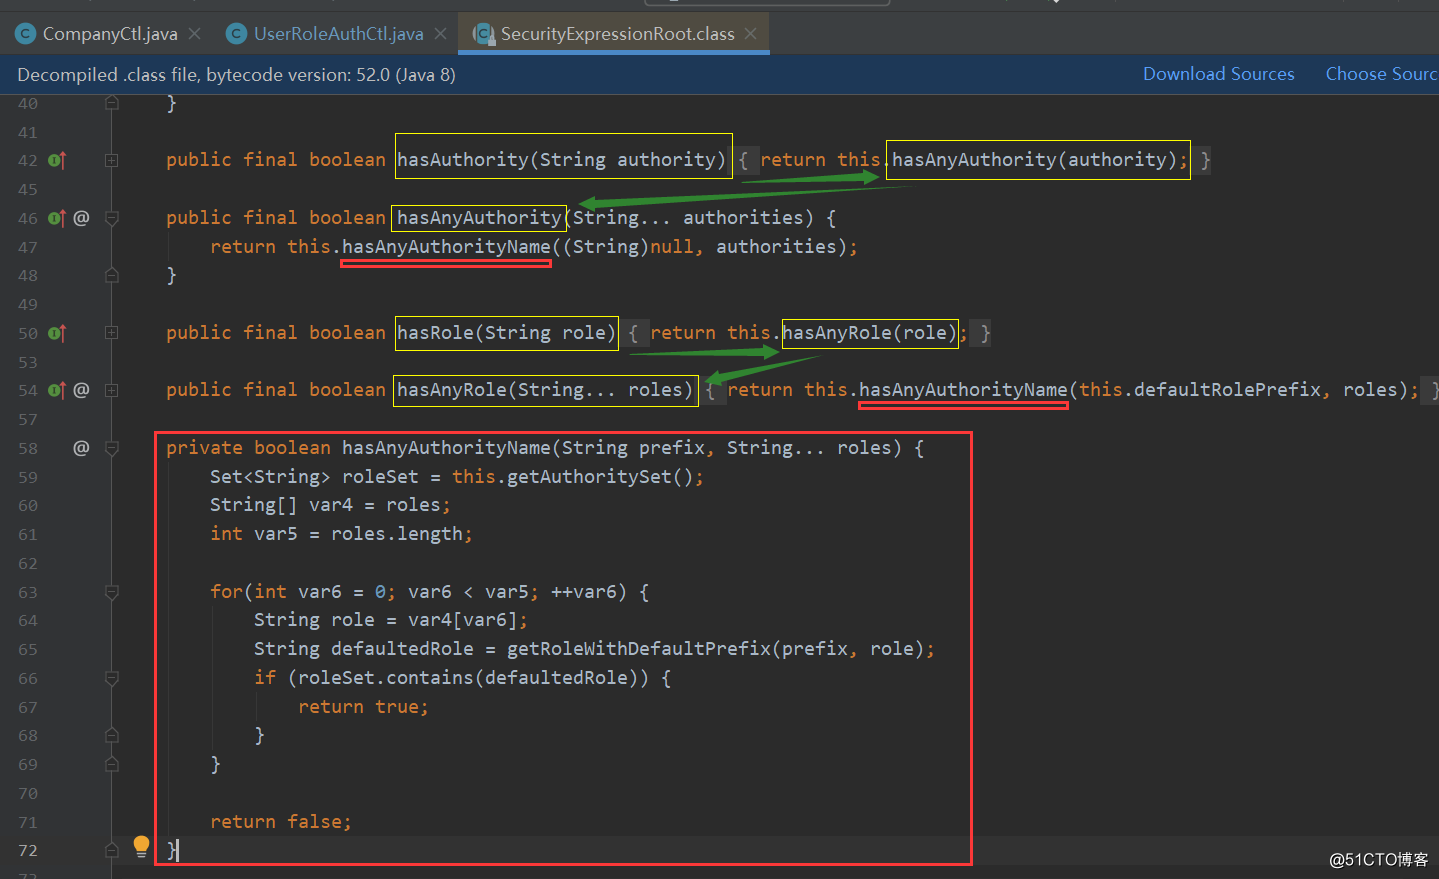Click getRoleWithDefaultPrefix call on line 65

[x=639, y=649]
